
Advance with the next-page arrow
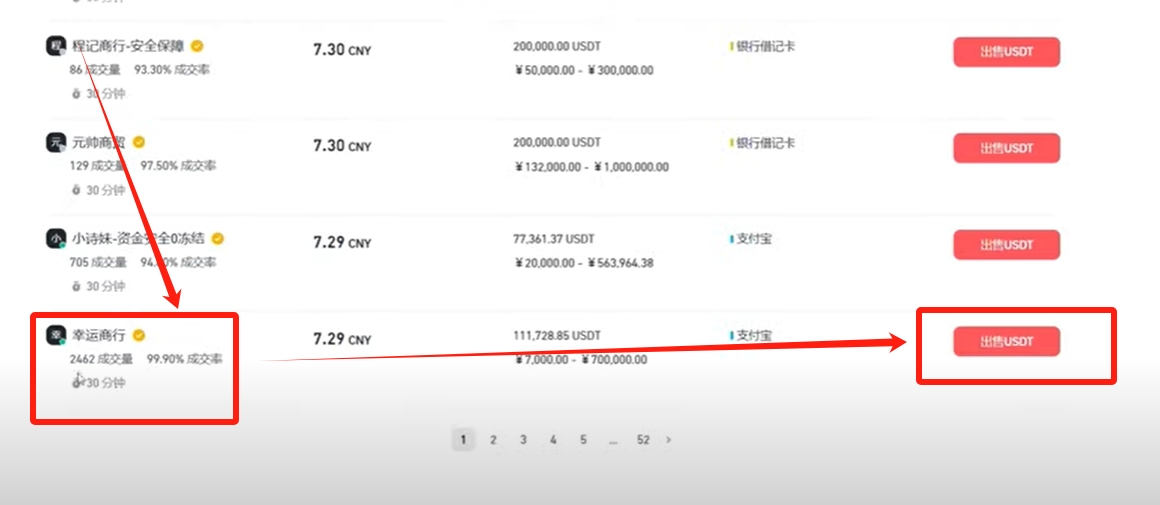(669, 439)
